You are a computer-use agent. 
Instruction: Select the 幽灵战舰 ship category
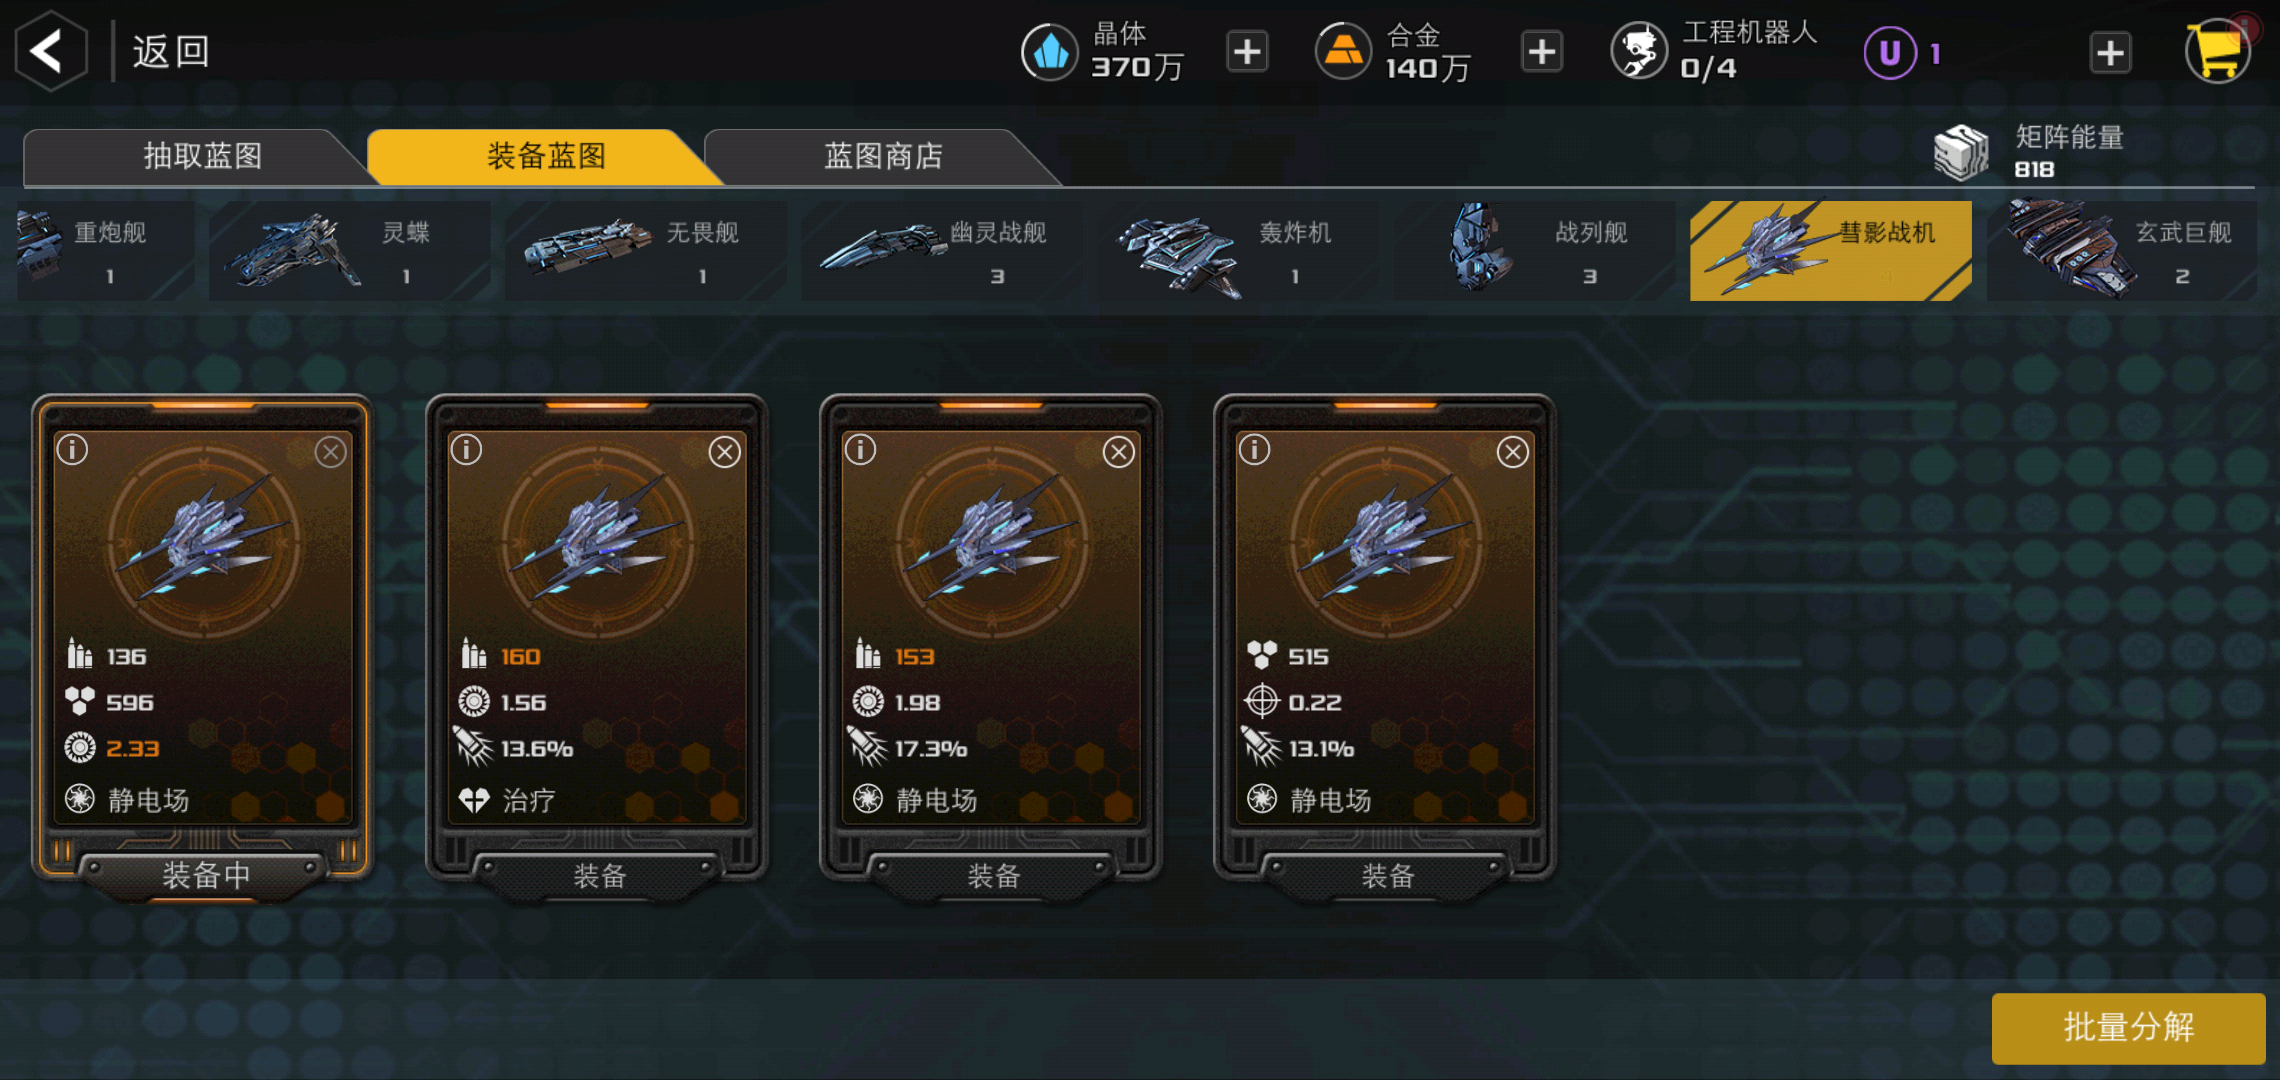[941, 251]
